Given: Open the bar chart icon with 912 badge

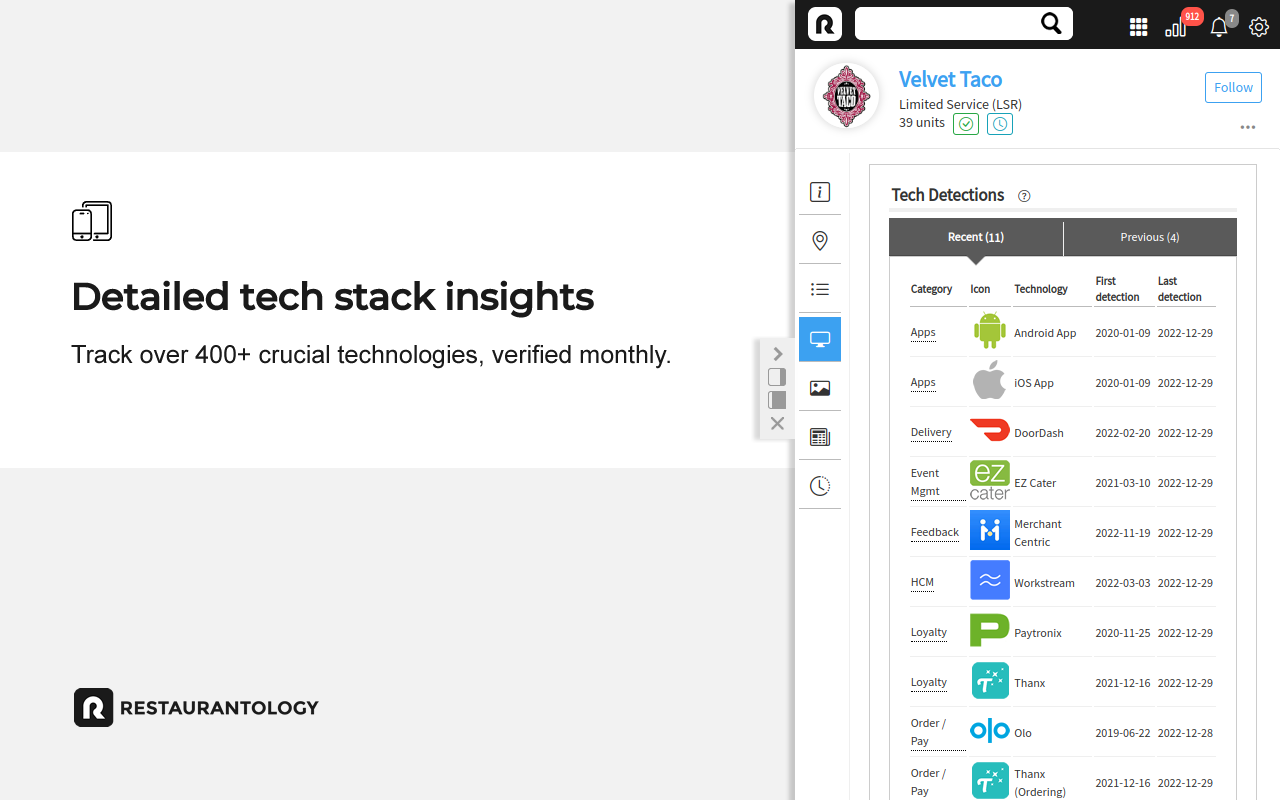Looking at the screenshot, I should click(1176, 27).
